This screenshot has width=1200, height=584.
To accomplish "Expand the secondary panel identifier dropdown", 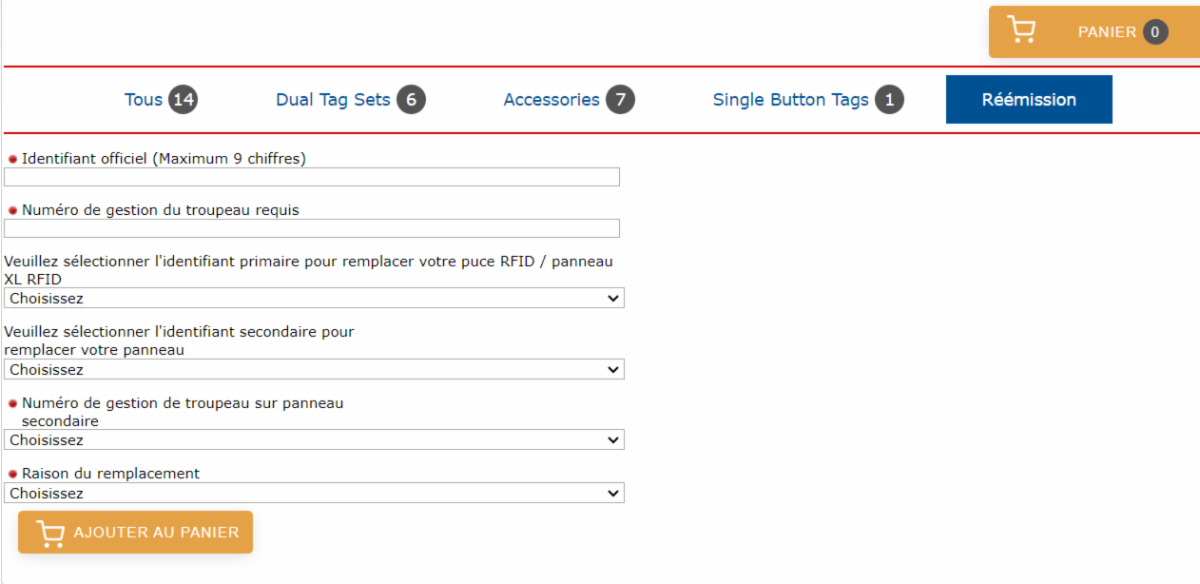I will [x=314, y=370].
